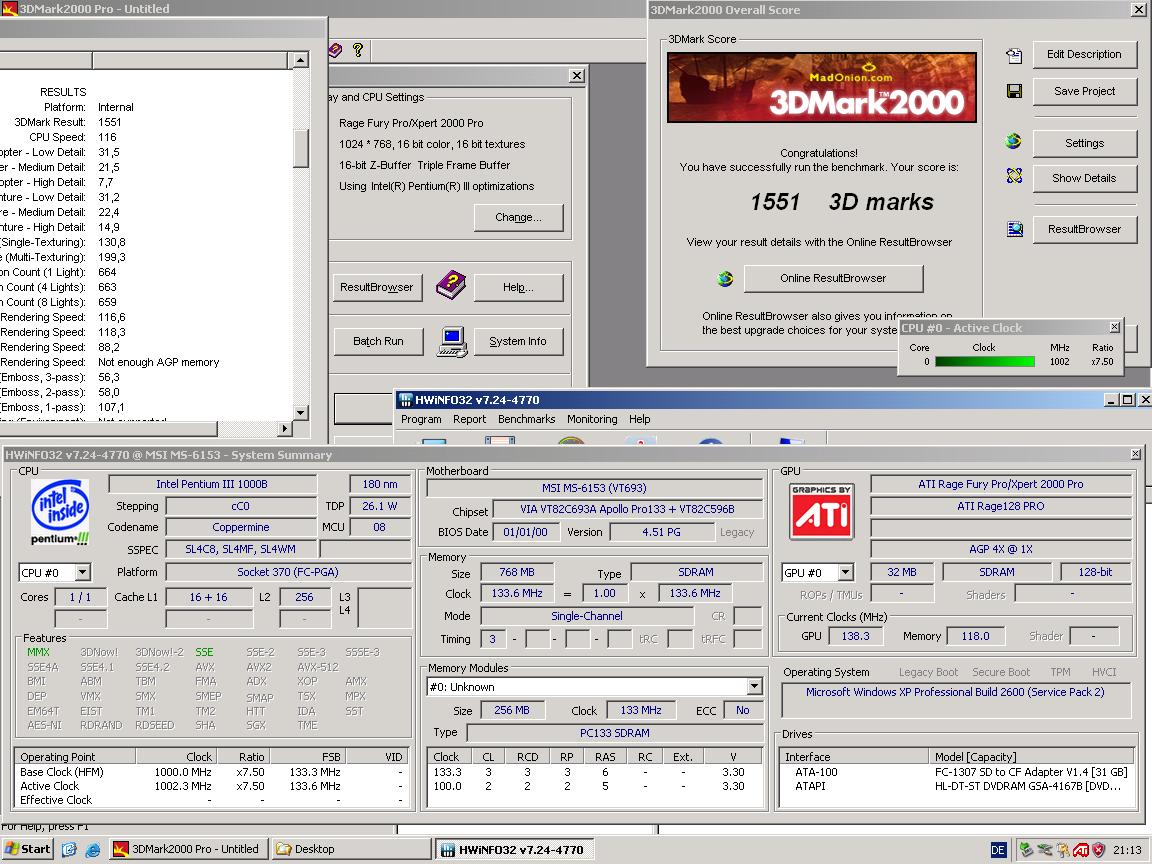The image size is (1152, 864).
Task: Click the motherboard field 'MSI MS-6153 (VT693)'
Action: point(594,488)
